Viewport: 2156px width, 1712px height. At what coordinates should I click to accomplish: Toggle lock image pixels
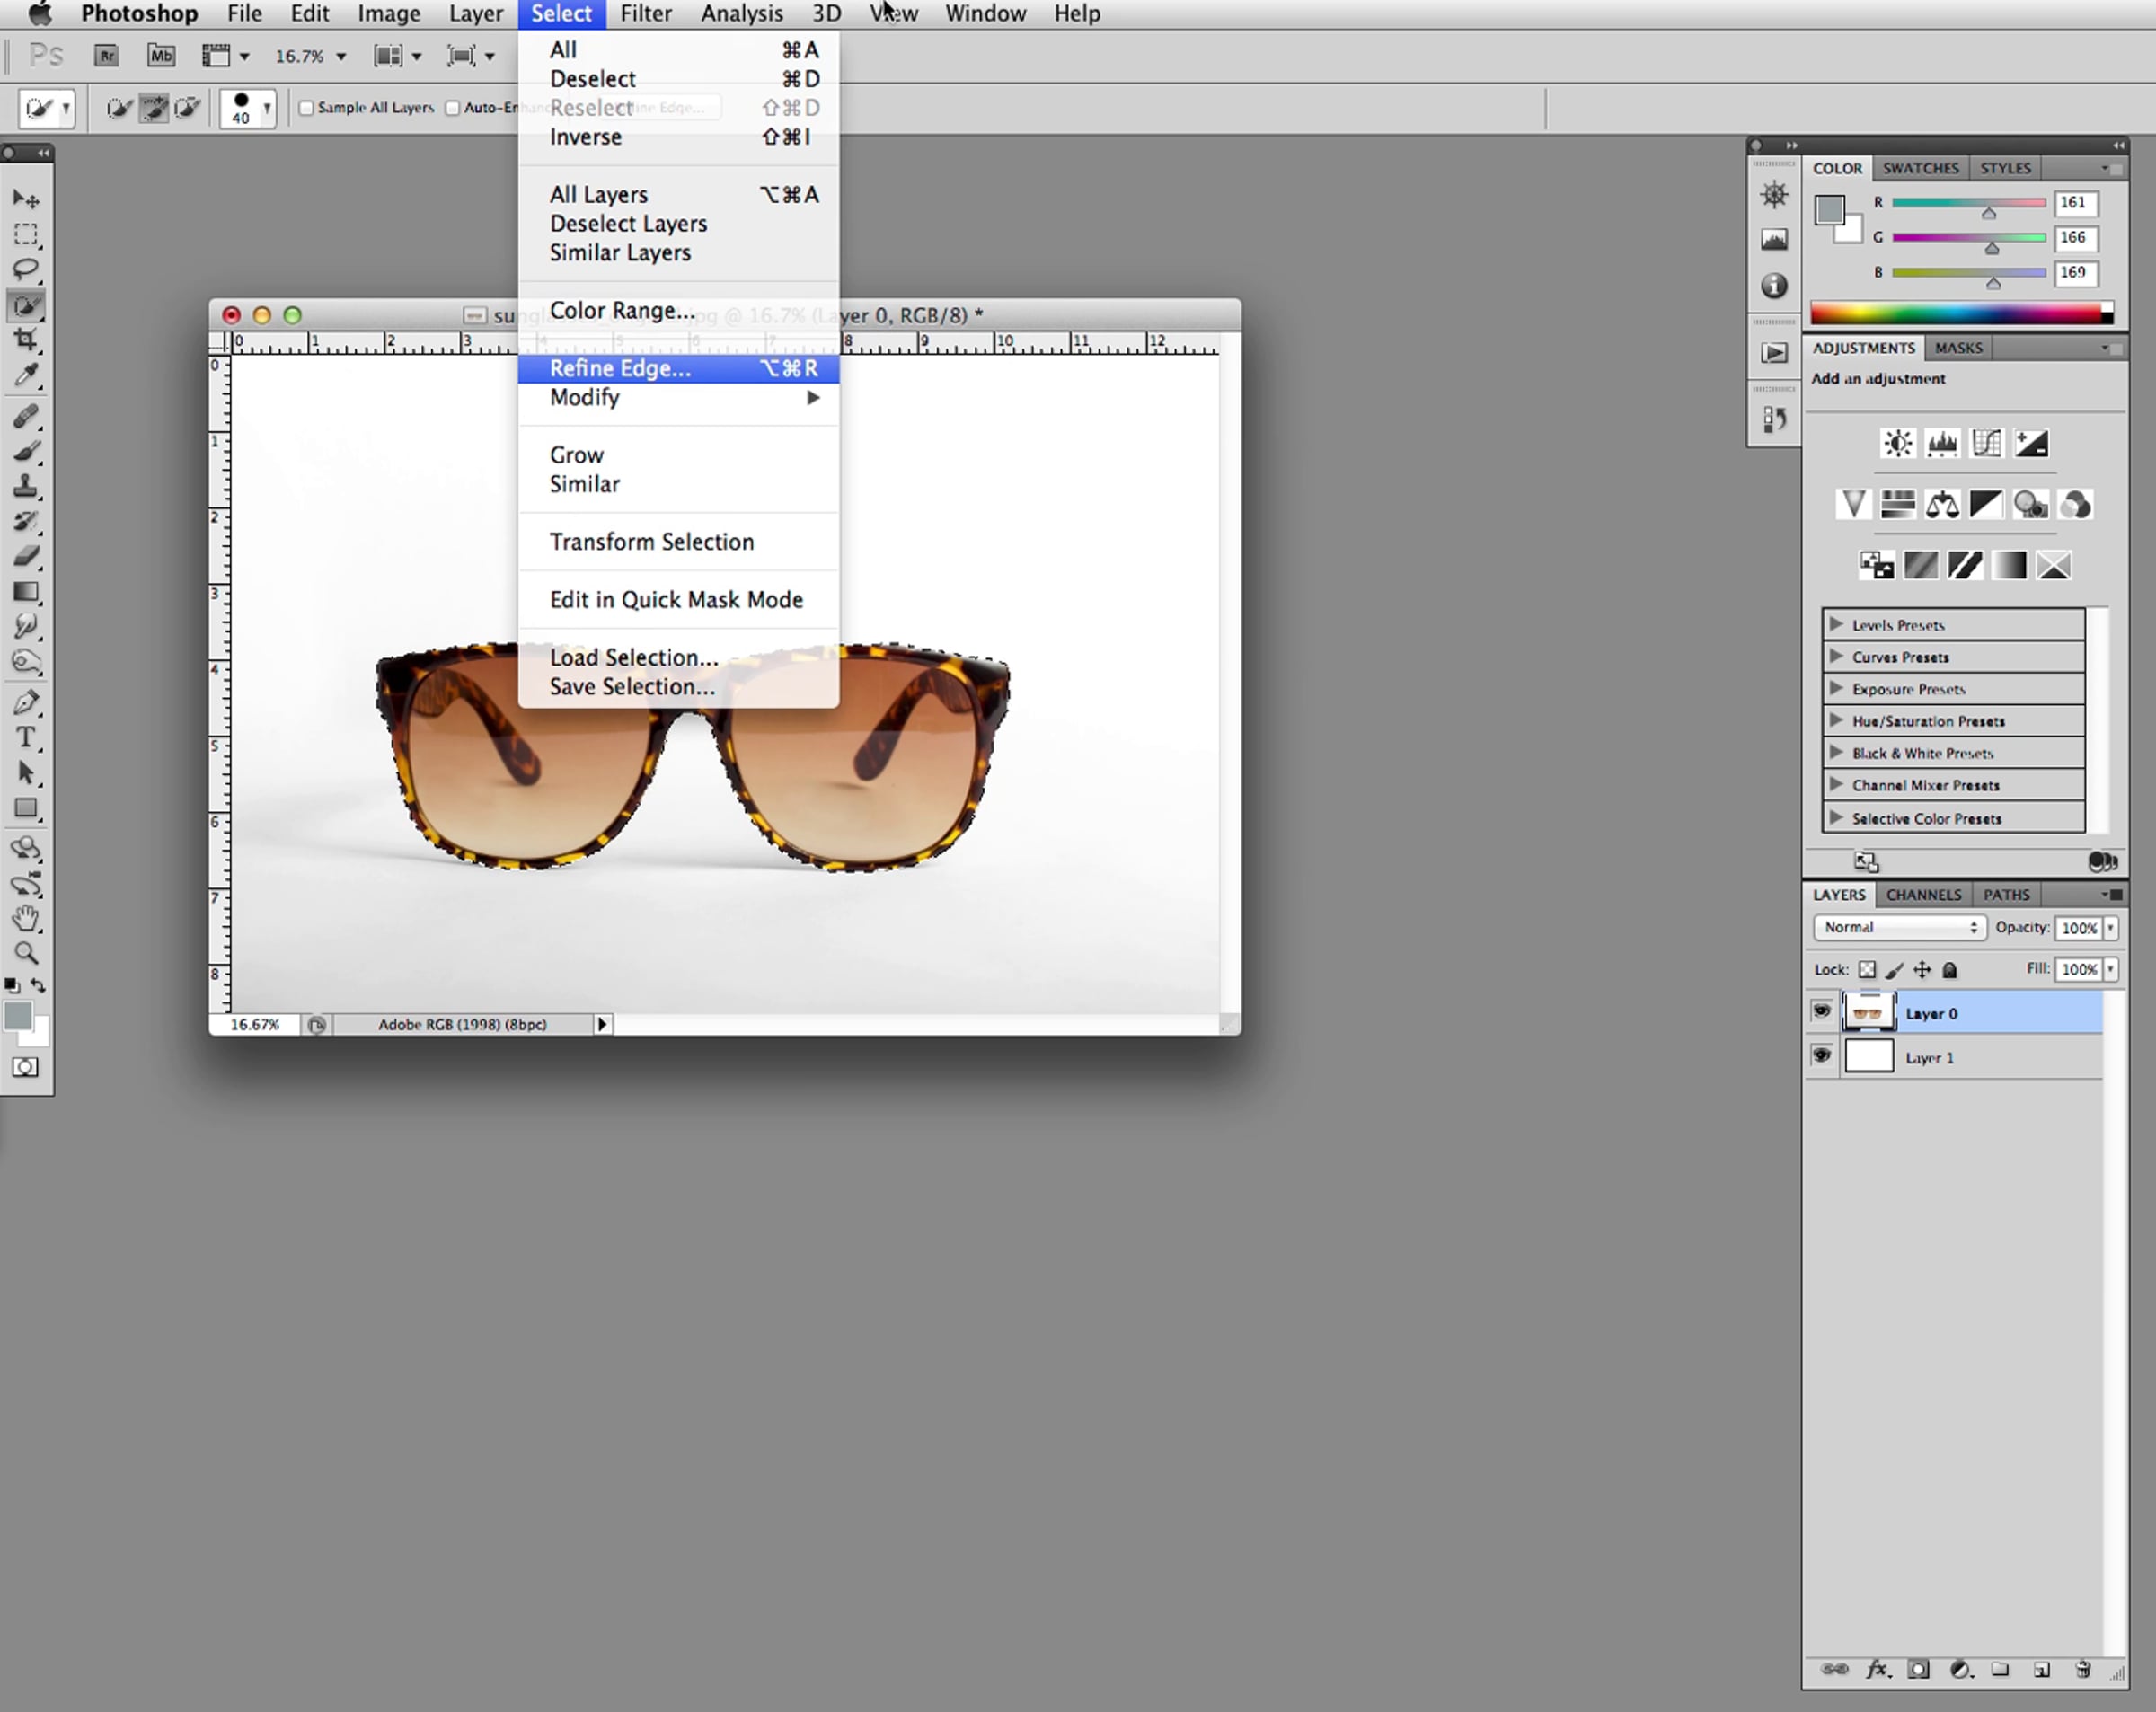coord(1894,969)
